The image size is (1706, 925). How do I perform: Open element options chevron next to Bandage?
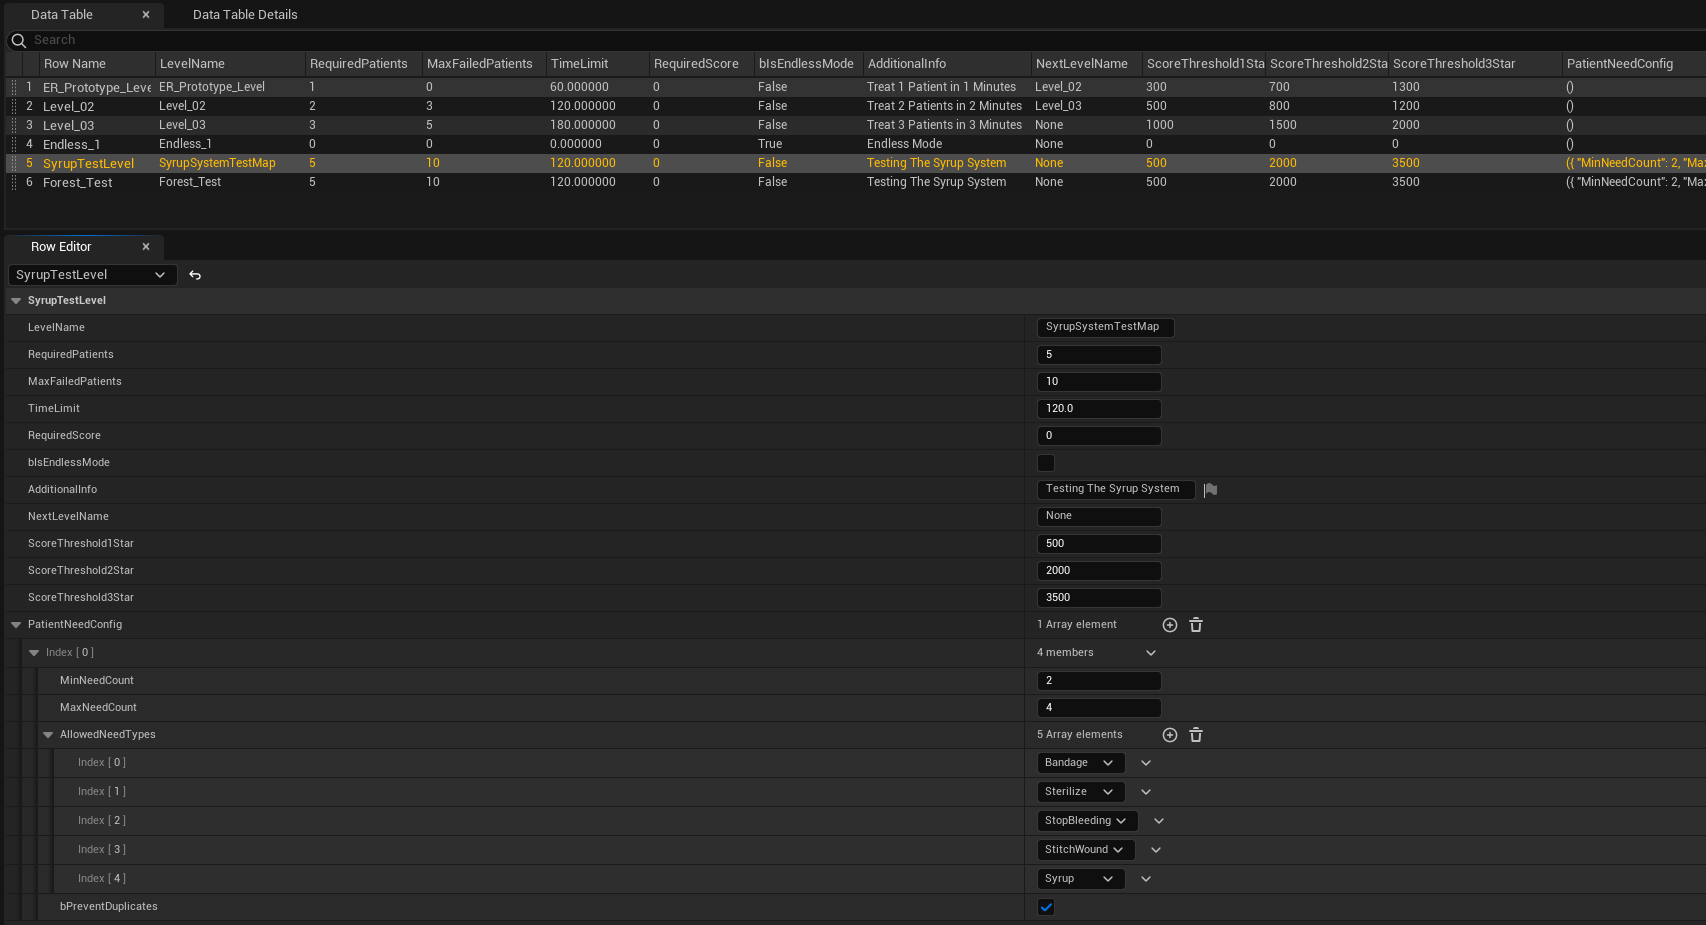[1146, 763]
